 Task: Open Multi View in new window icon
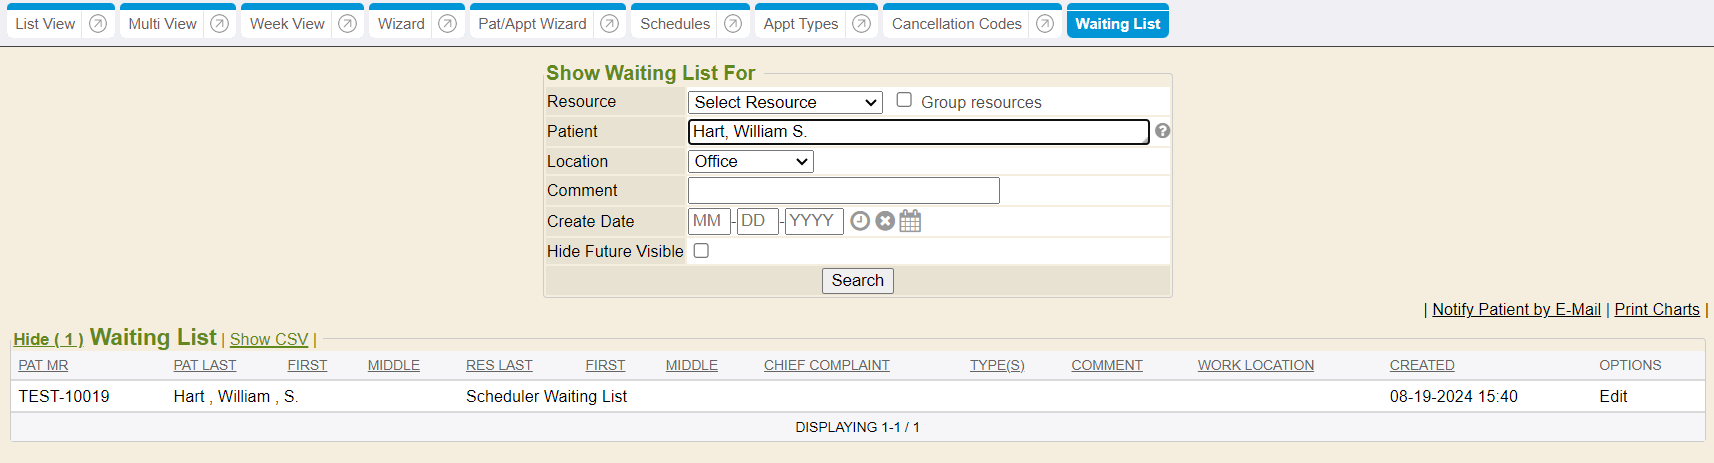[220, 24]
